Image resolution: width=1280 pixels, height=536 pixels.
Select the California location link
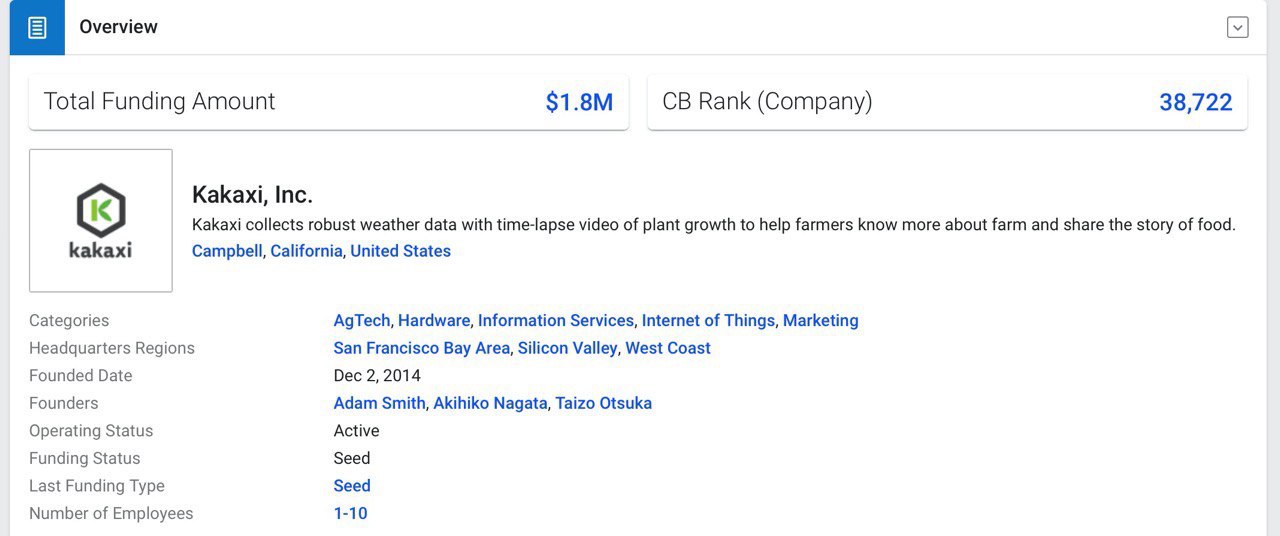(306, 251)
